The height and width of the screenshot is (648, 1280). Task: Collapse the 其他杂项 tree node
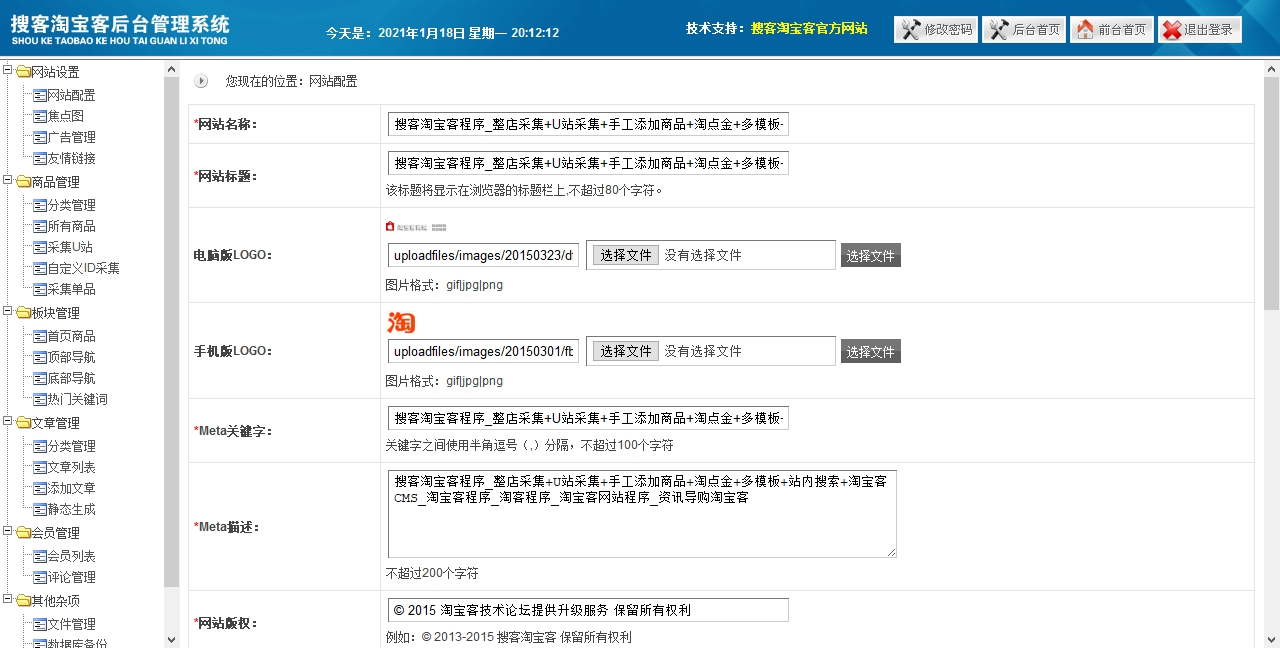(8, 599)
